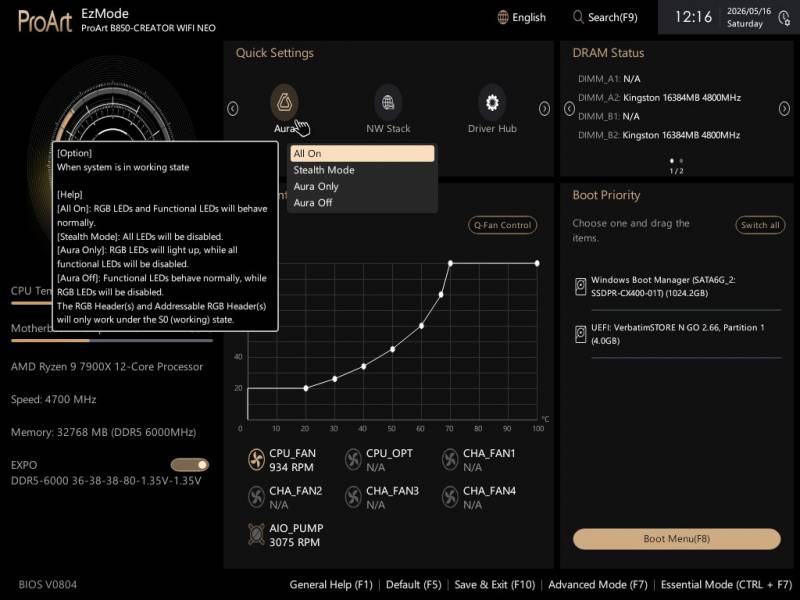Viewport: 800px width, 600px height.
Task: Click the ProArt logo
Action: (45, 21)
